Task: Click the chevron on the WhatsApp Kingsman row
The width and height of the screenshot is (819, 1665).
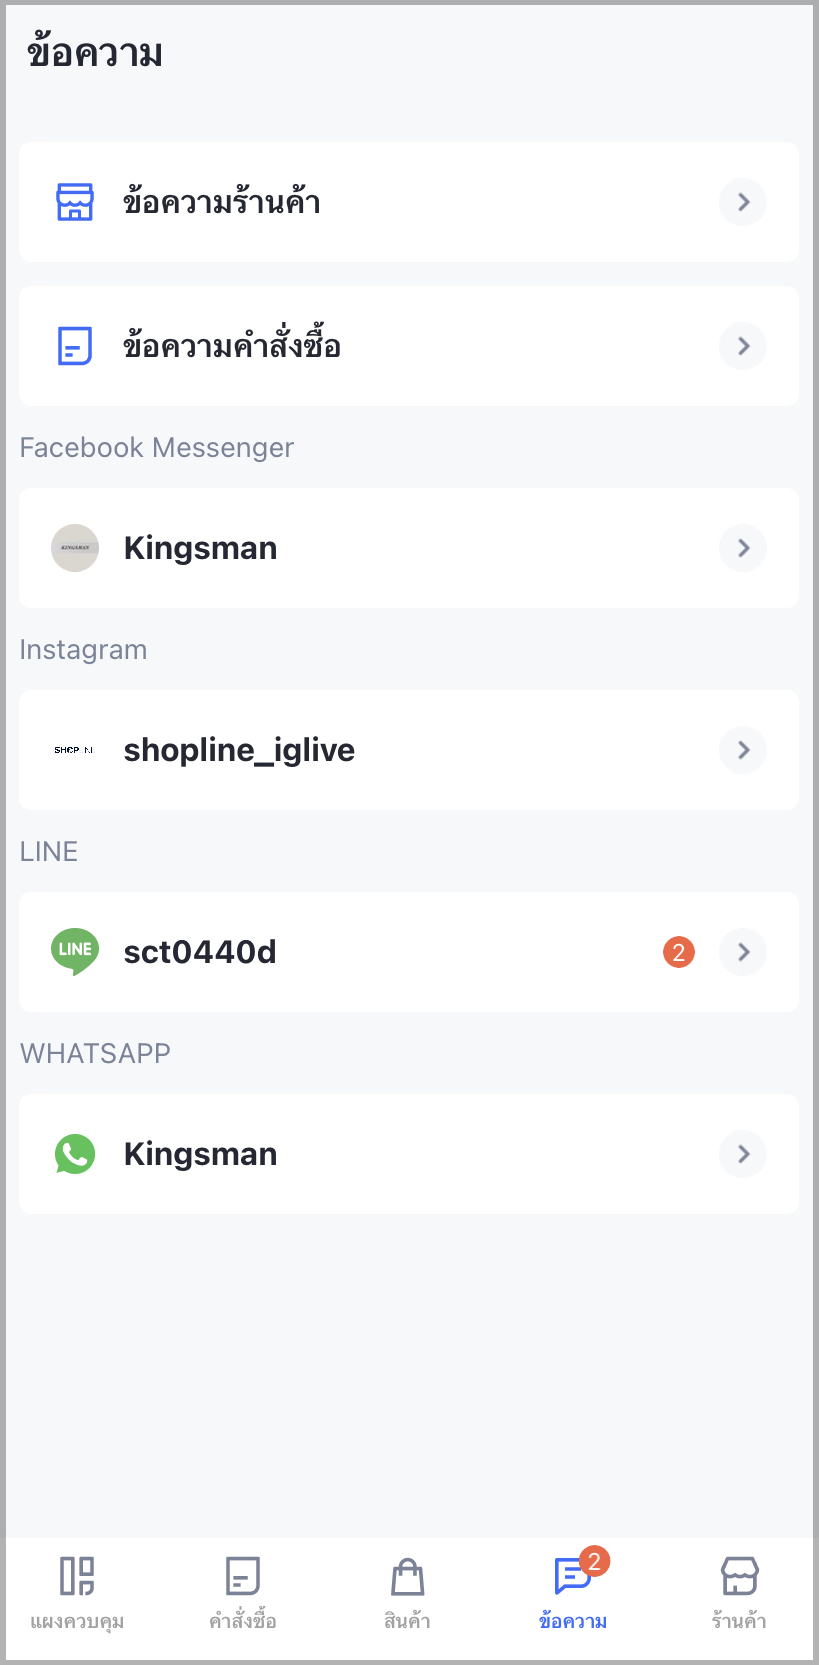Action: tap(742, 1153)
